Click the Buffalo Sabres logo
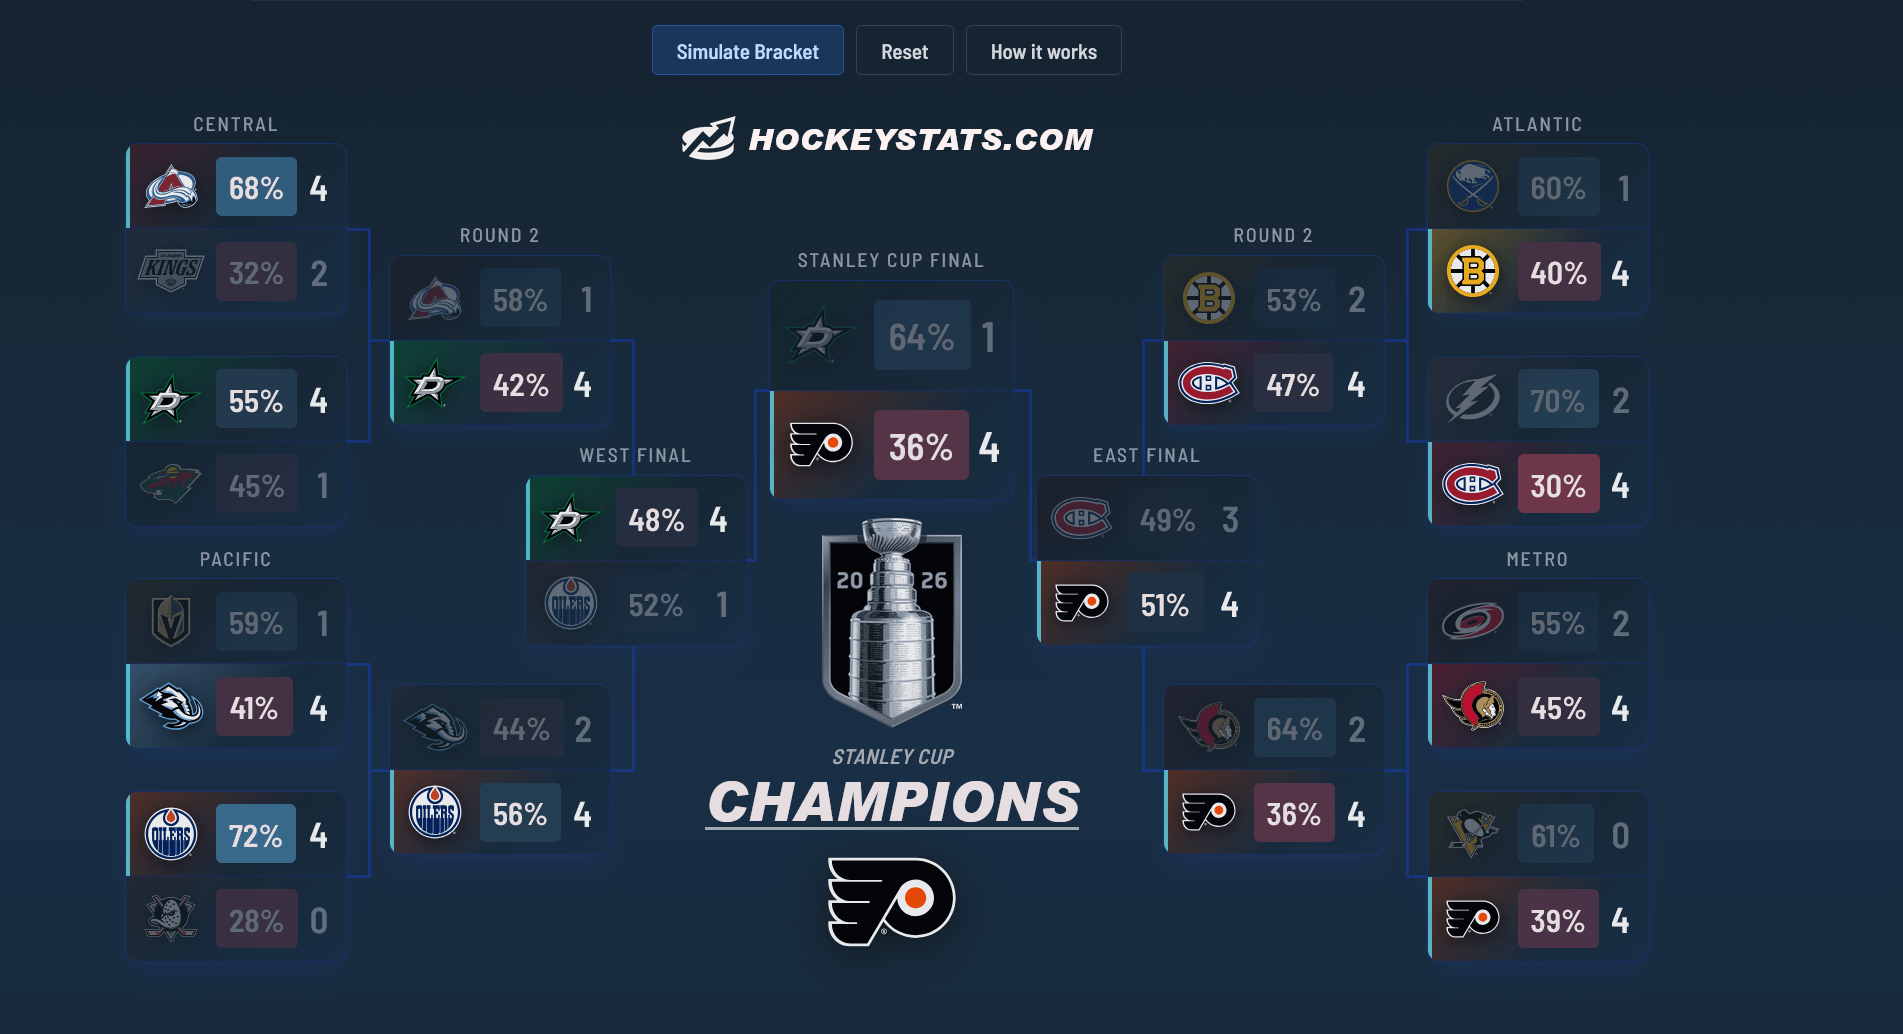The image size is (1903, 1034). pyautogui.click(x=1472, y=187)
